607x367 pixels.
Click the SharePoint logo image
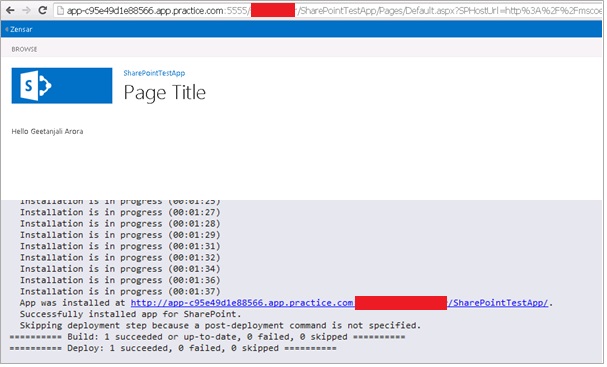point(62,86)
